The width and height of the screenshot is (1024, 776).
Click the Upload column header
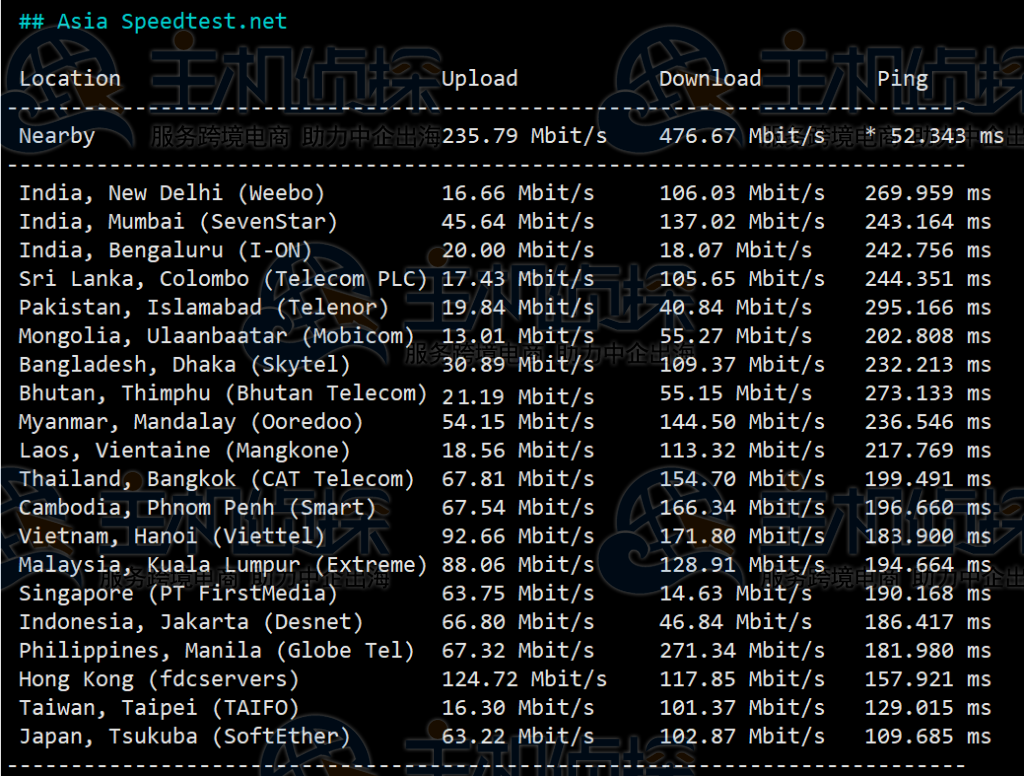[479, 78]
